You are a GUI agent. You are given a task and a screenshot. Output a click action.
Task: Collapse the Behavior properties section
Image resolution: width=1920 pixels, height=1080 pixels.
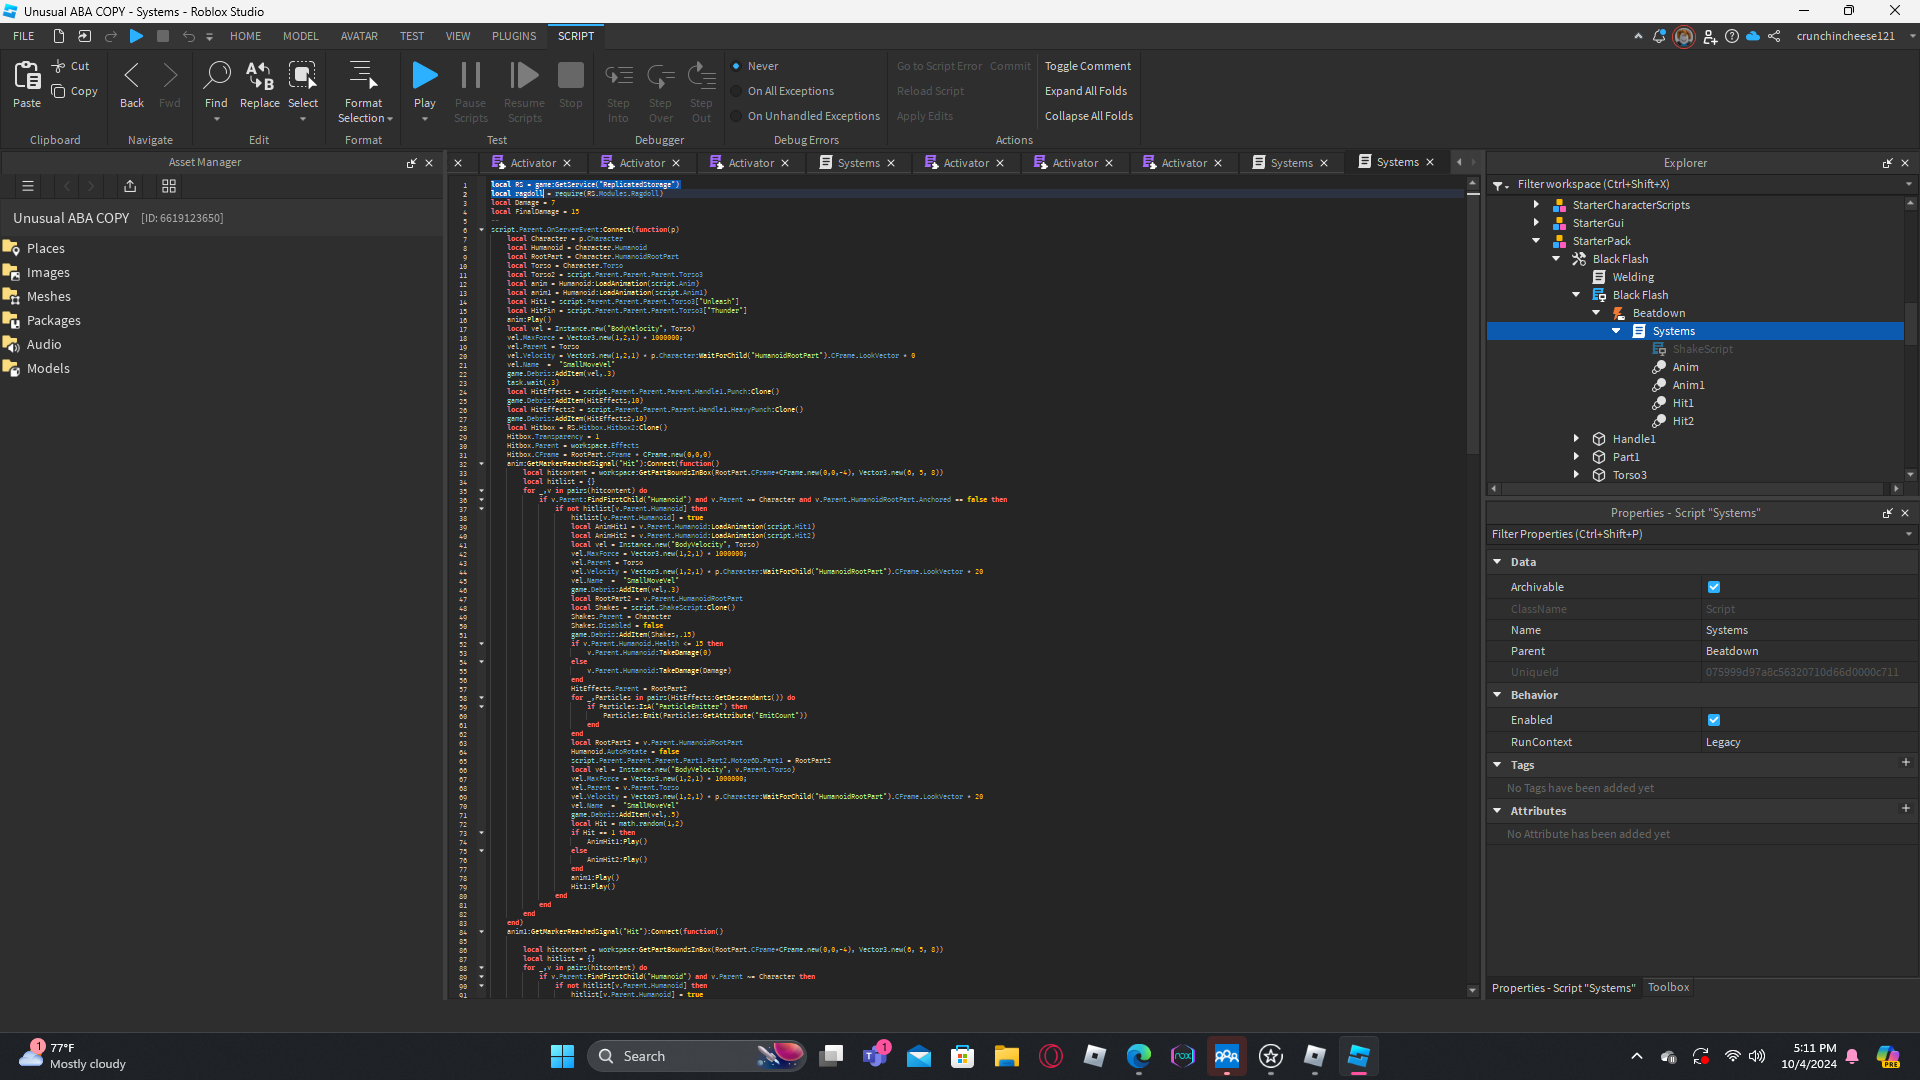(1498, 695)
